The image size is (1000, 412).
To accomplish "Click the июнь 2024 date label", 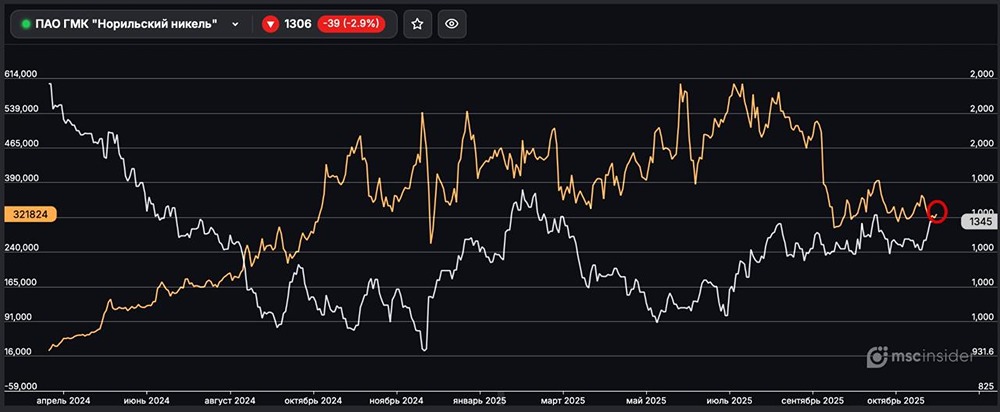I will [147, 401].
